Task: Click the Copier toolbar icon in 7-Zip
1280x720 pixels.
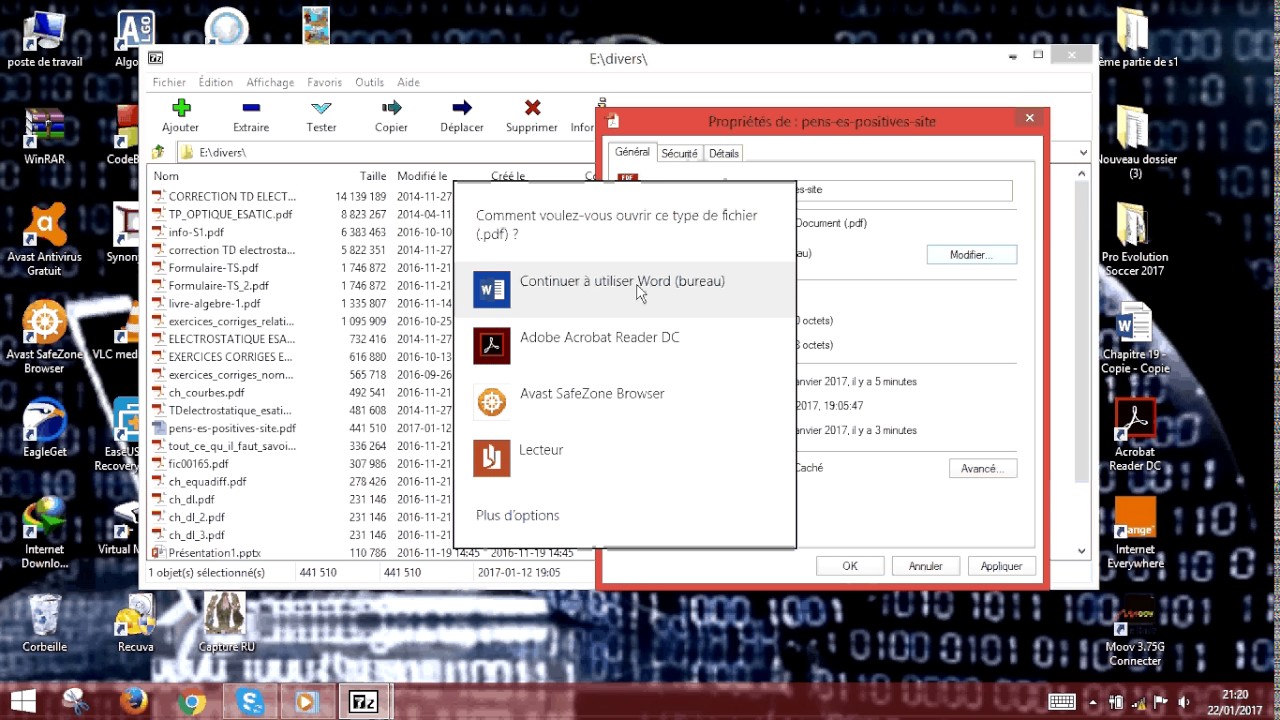Action: click(391, 115)
